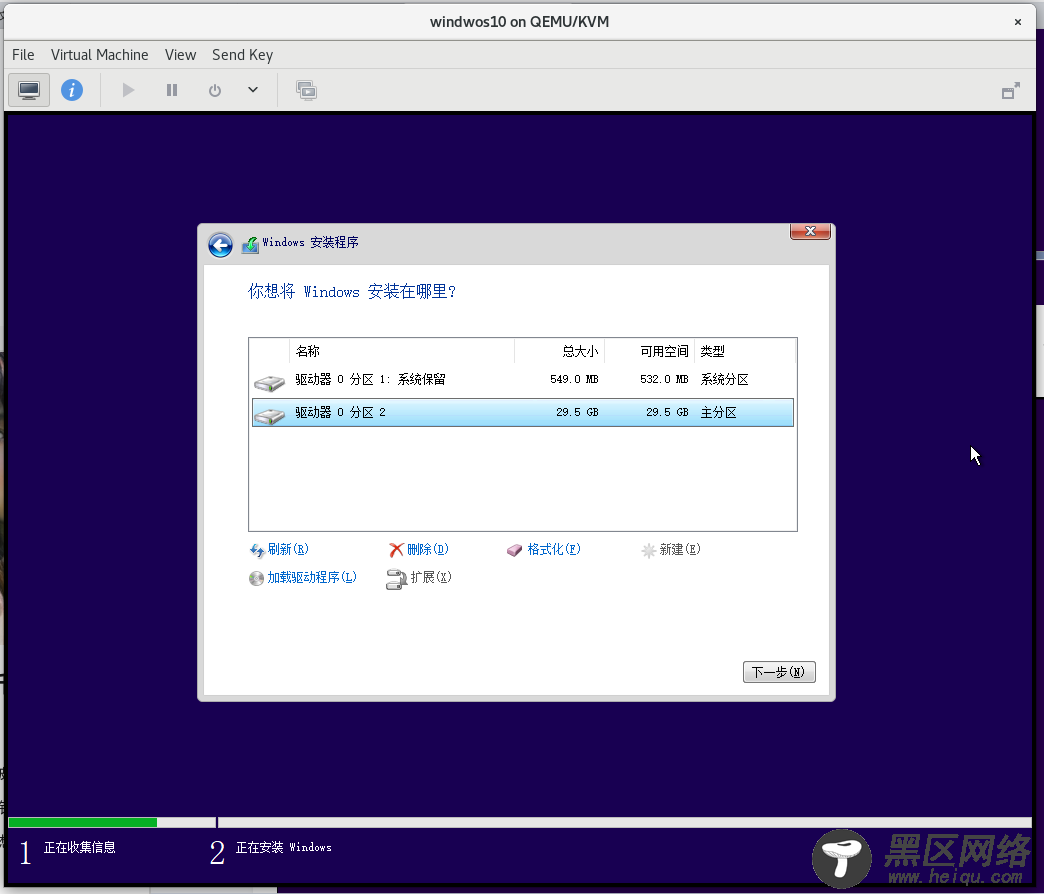Open virtual hardware details info button
The width and height of the screenshot is (1044, 894).
coord(72,90)
